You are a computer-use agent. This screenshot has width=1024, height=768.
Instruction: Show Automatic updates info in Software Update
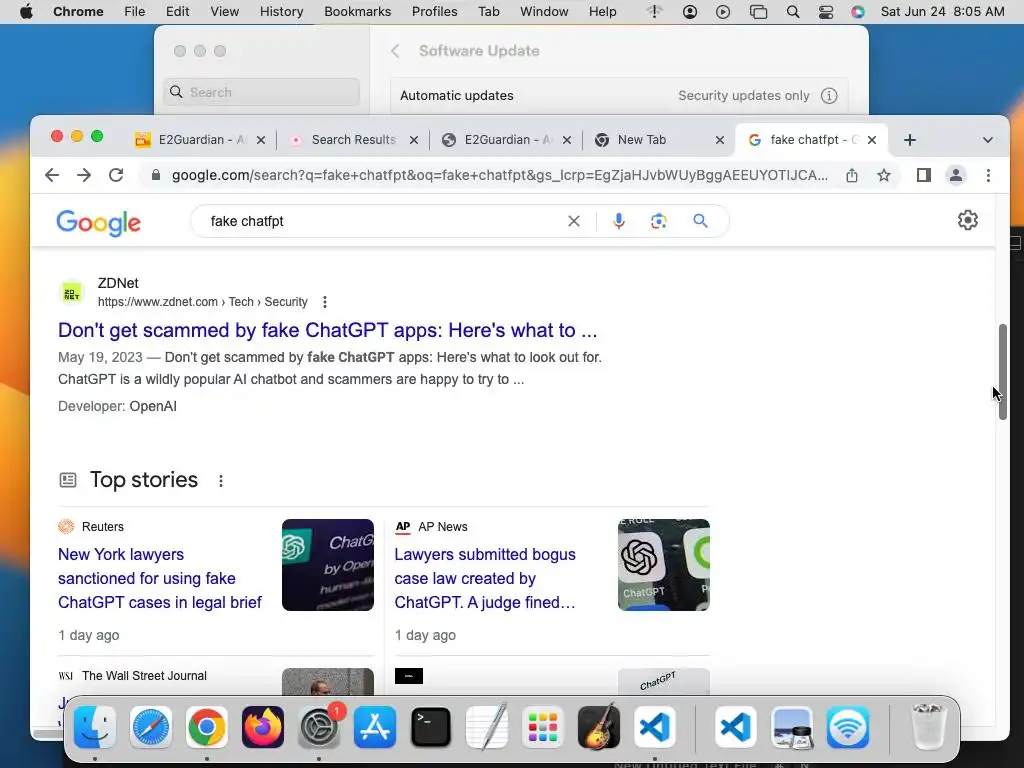point(829,95)
